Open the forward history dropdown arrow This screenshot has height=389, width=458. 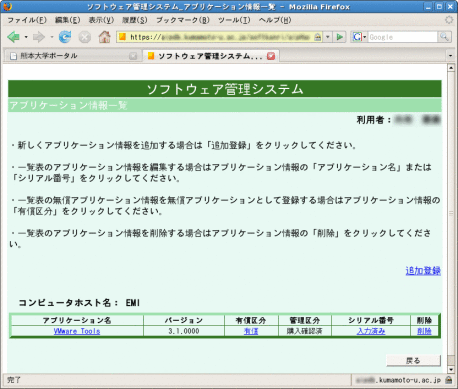(x=52, y=37)
